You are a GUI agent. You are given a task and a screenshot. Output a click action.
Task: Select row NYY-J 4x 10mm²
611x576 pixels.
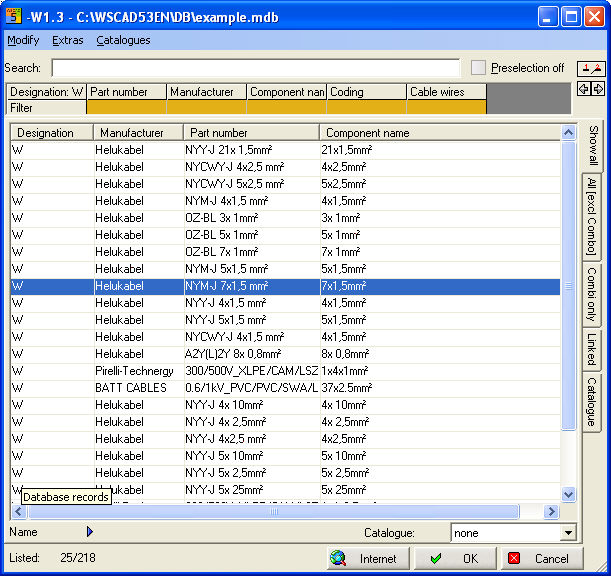285,405
